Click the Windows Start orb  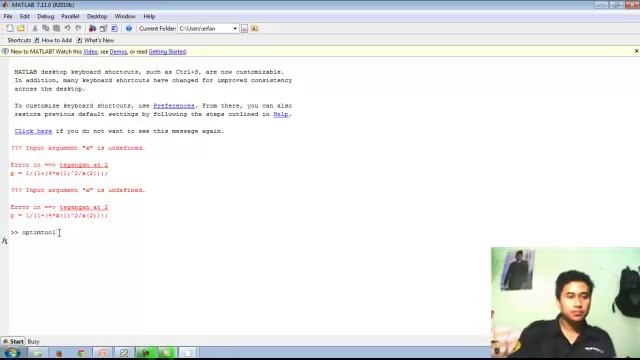[12, 352]
